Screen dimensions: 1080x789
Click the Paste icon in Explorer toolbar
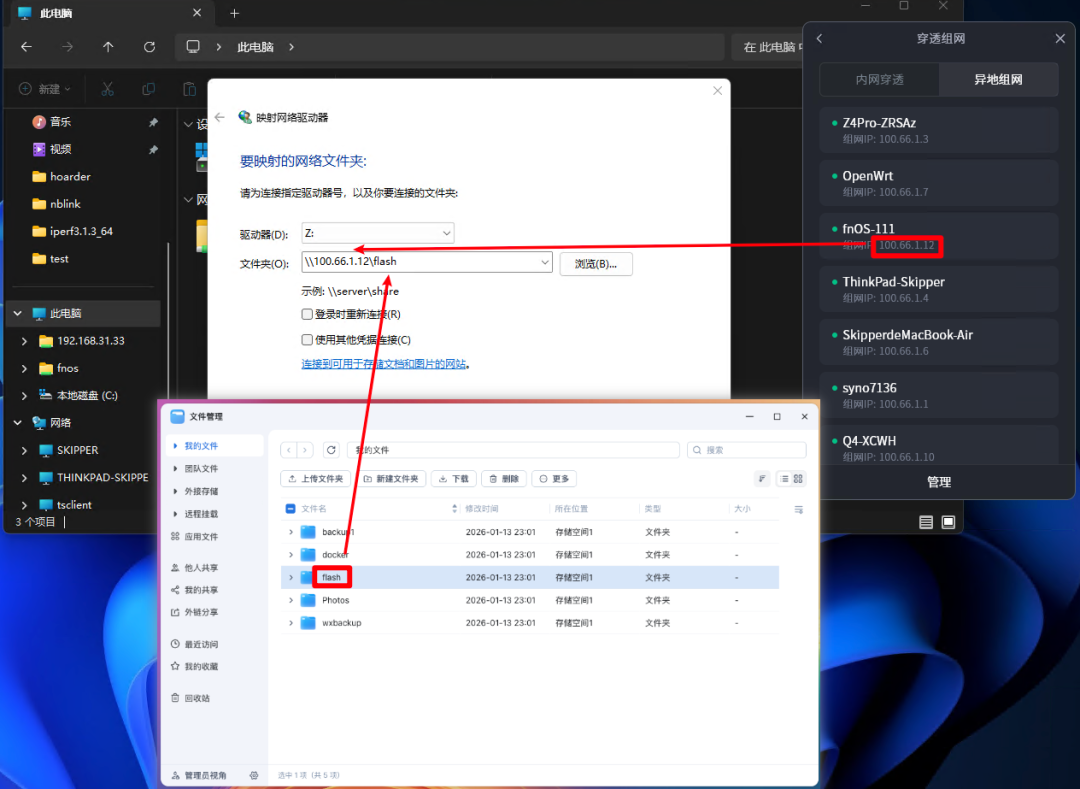[x=189, y=89]
